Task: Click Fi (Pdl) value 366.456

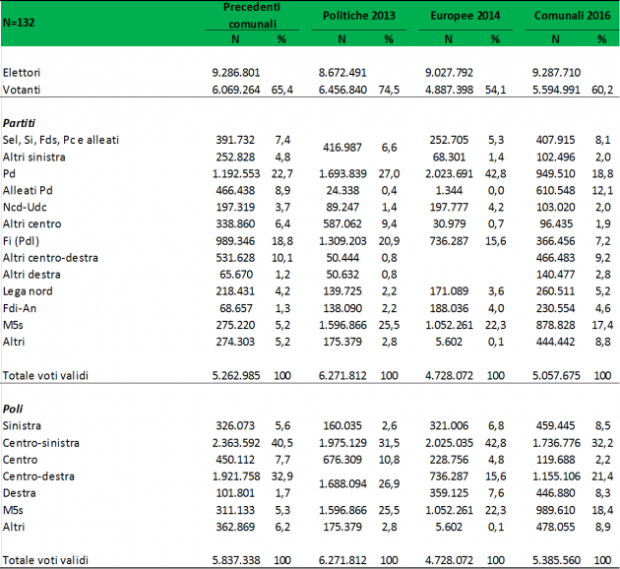Action: pos(556,241)
